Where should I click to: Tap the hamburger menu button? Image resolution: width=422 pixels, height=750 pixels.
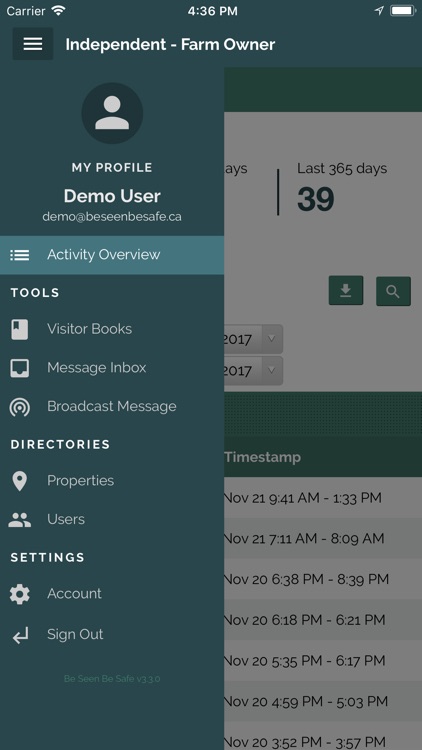pos(33,44)
